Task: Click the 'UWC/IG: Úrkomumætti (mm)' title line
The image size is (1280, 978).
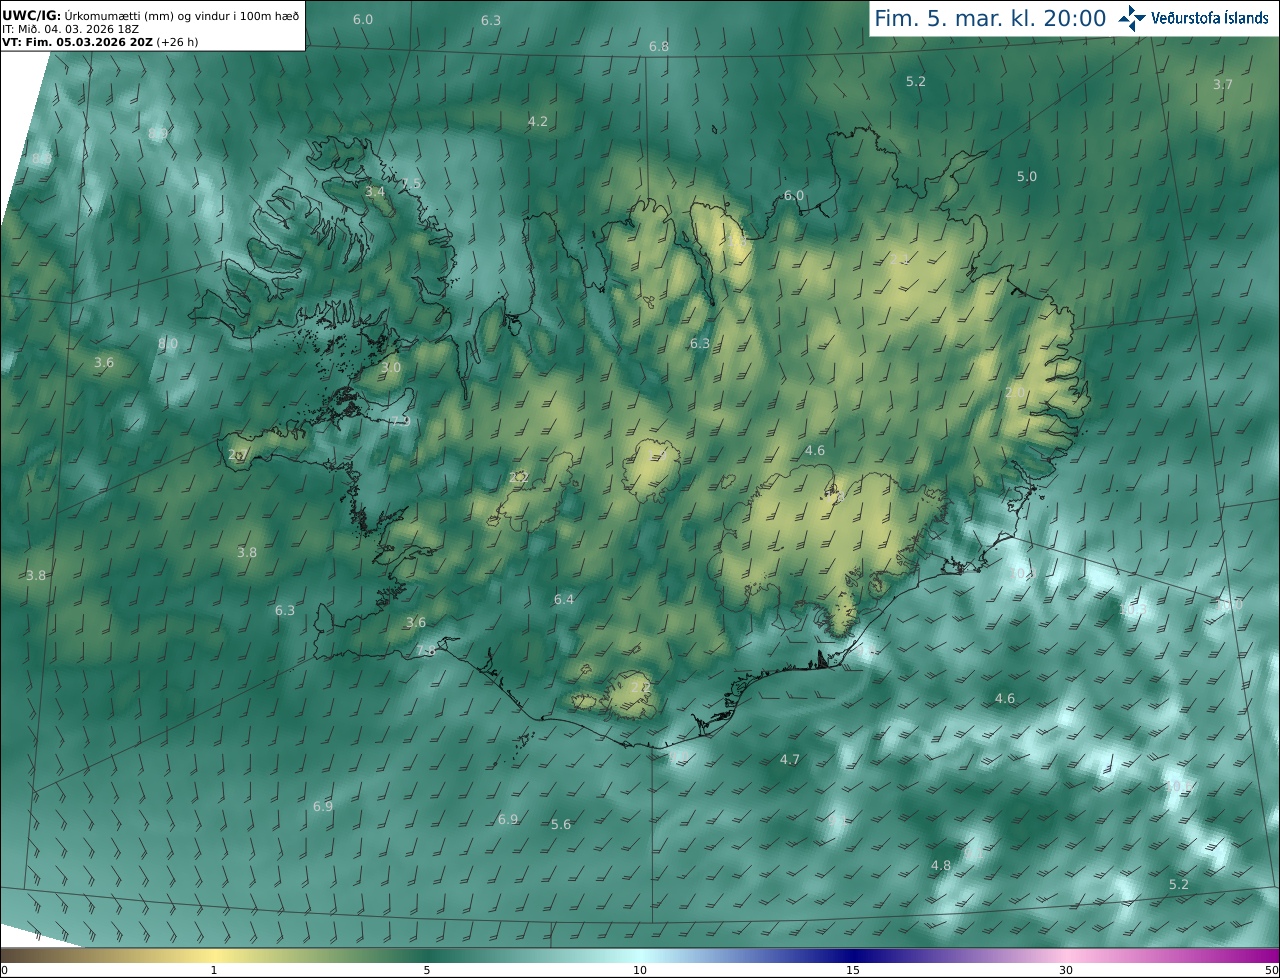Action: 152,14
